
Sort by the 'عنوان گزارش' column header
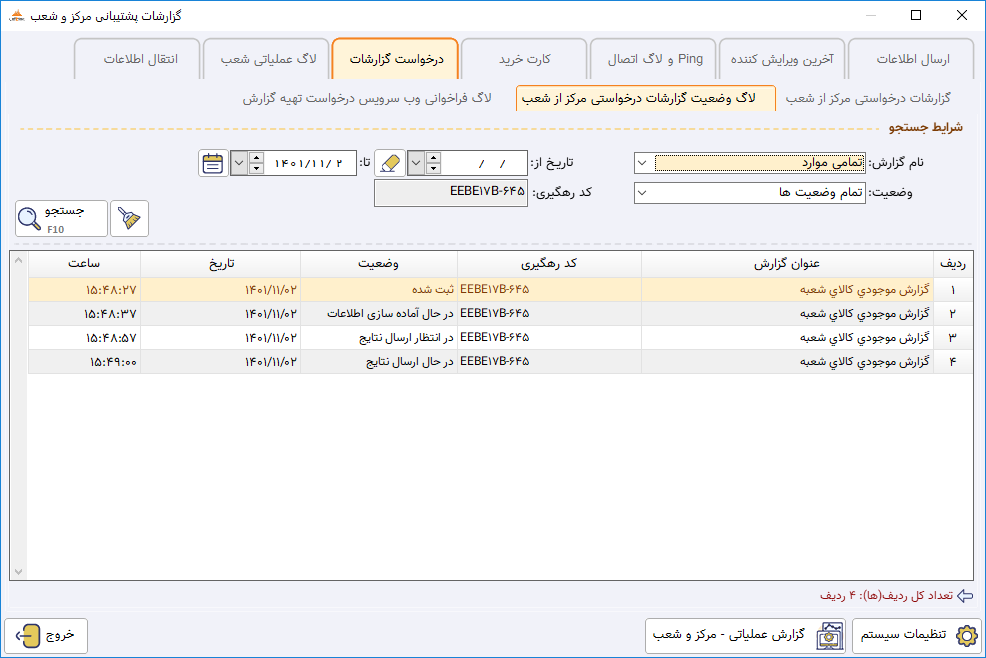(x=787, y=264)
